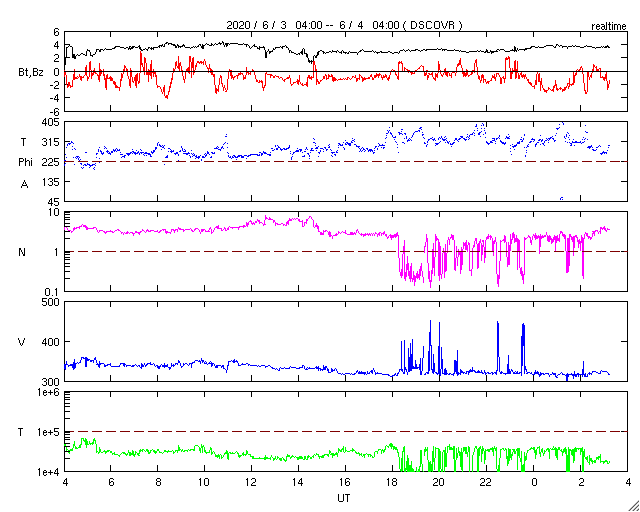Click the 'V' velocity axis label
The height and width of the screenshot is (512, 640).
coord(22,342)
